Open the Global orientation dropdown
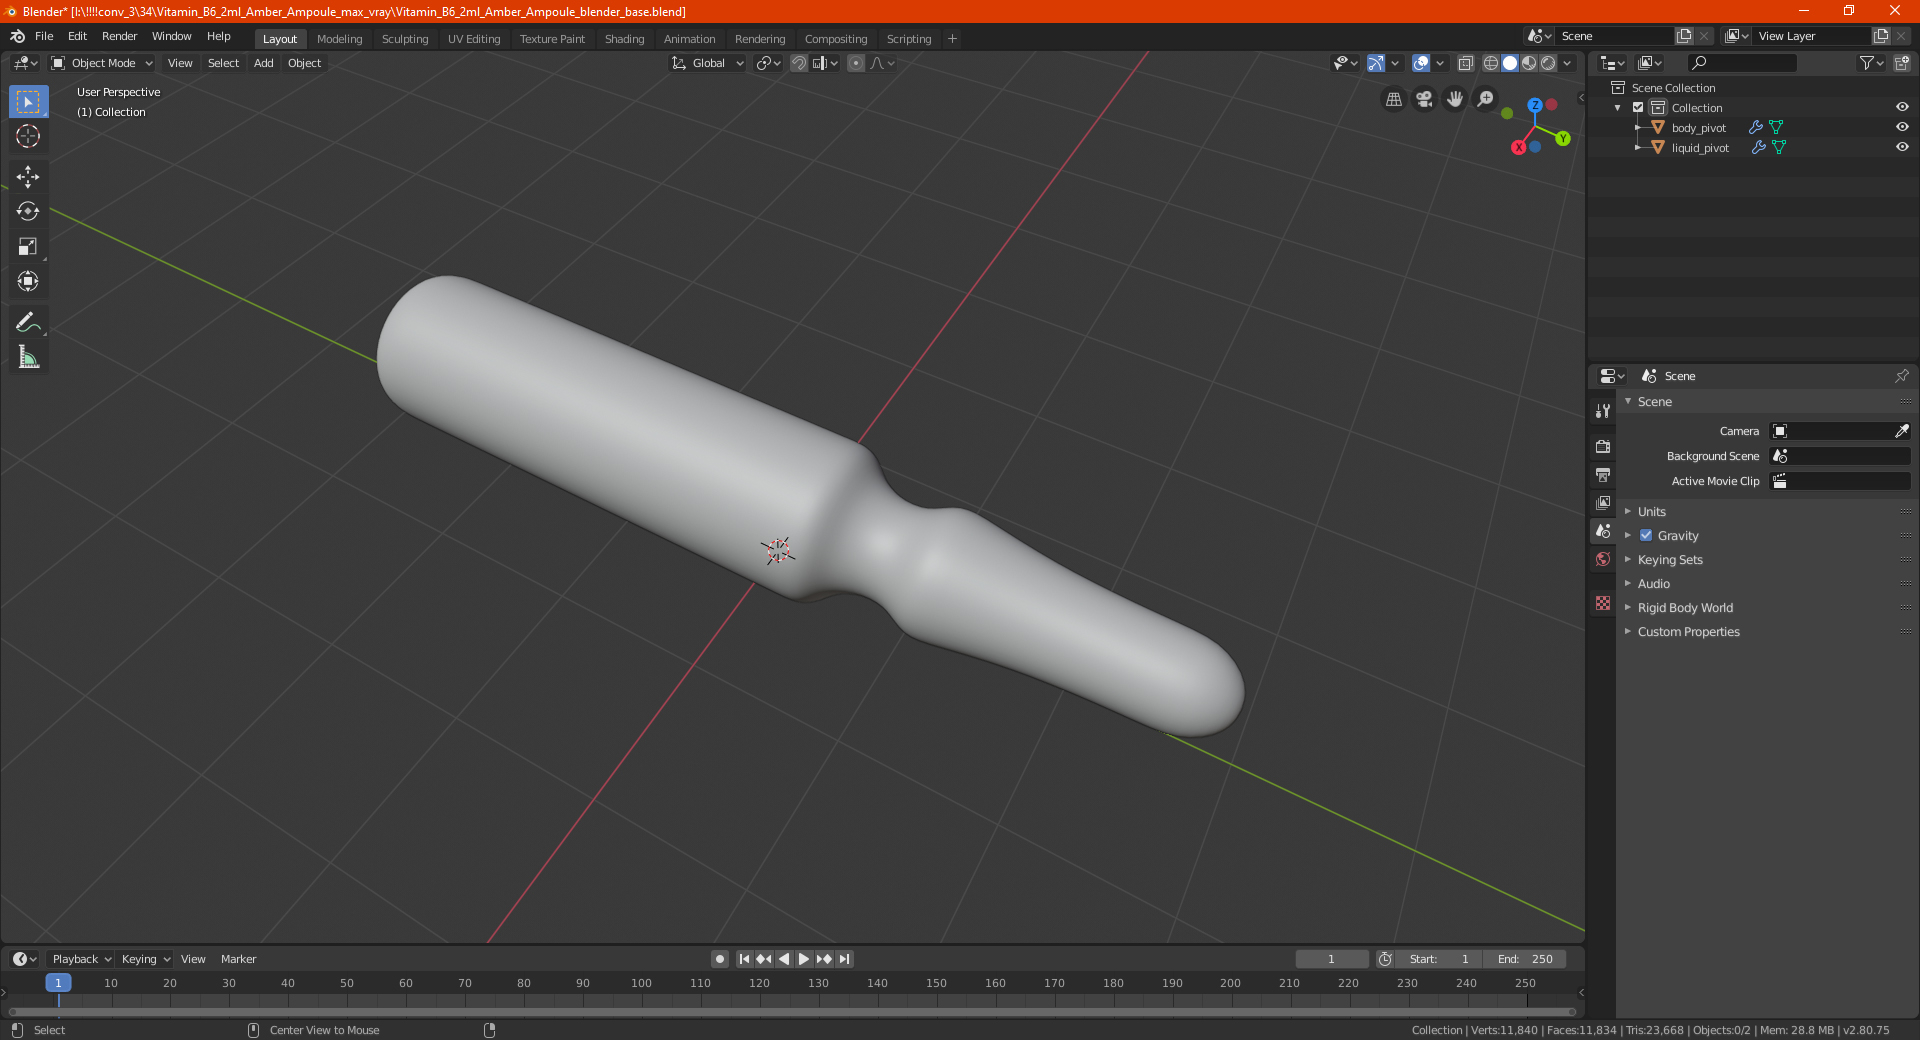This screenshot has height=1040, width=1920. pos(708,63)
